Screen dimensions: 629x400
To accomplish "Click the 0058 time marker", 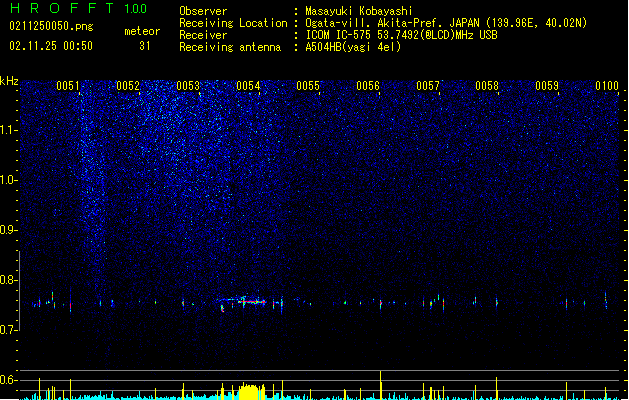I will coord(487,86).
